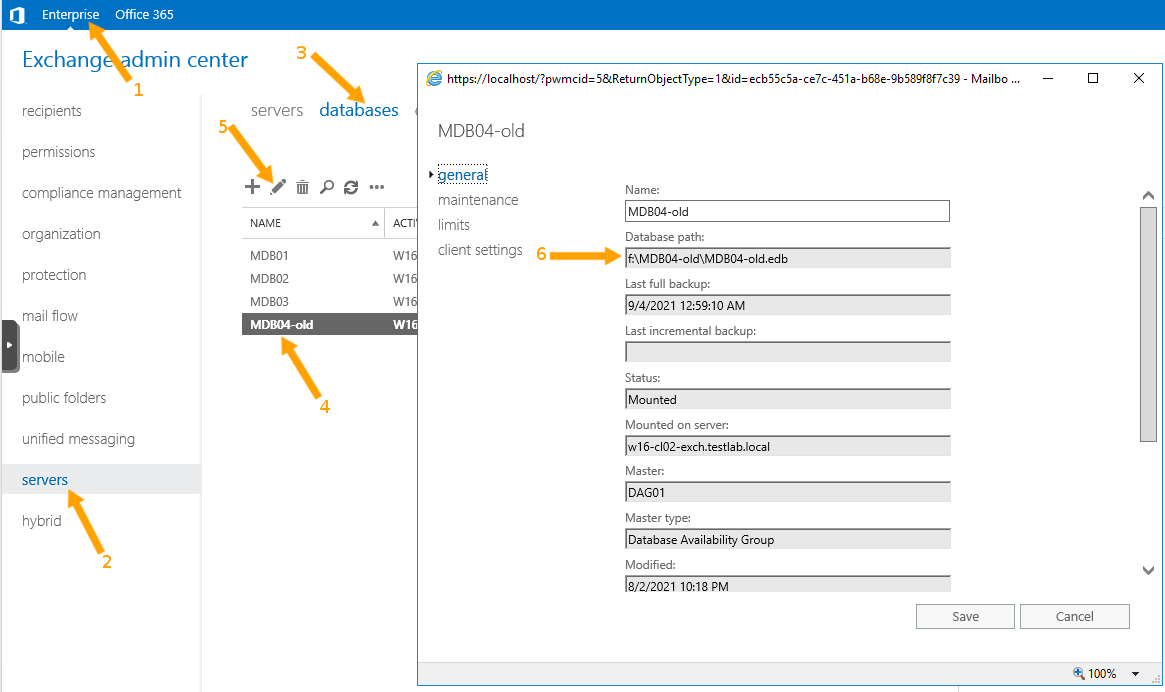
Task: Click the Last full backup field
Action: tap(788, 305)
